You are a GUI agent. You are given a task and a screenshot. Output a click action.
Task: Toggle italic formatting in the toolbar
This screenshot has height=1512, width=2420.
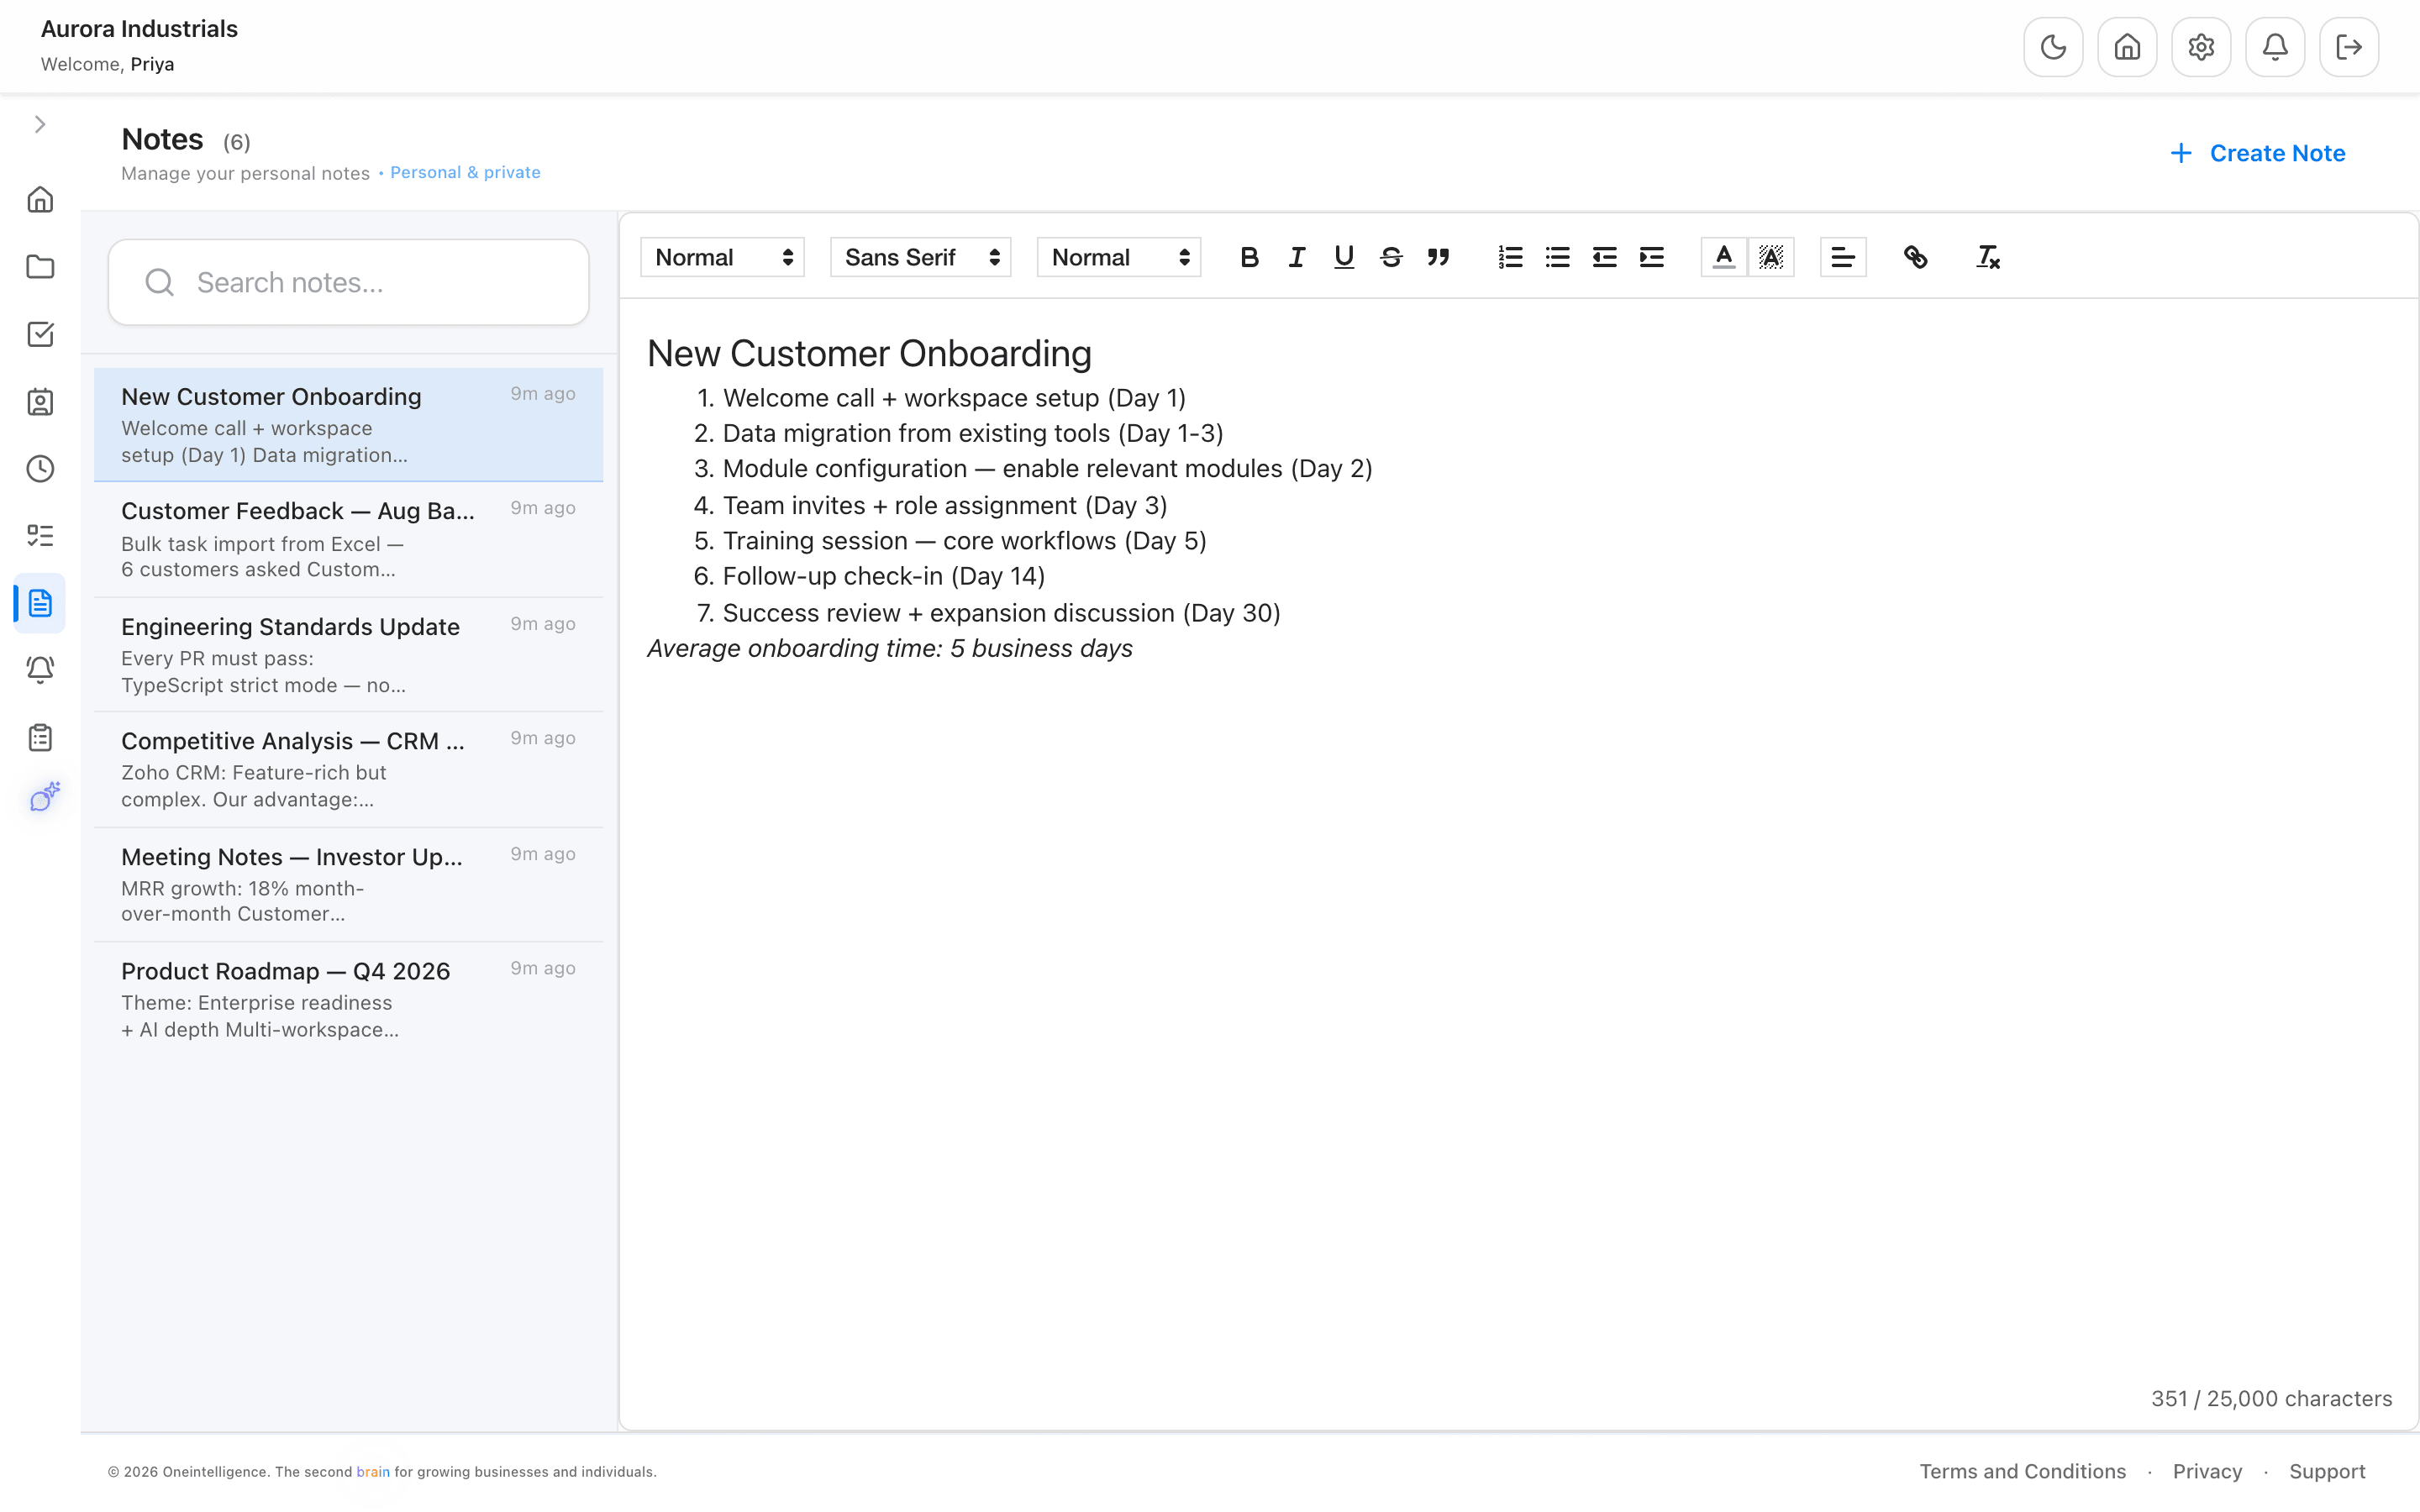pos(1297,257)
